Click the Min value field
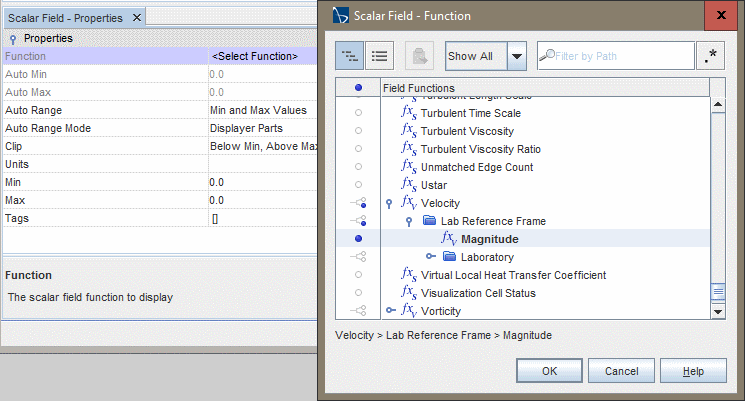Image resolution: width=745 pixels, height=401 pixels. 263,182
